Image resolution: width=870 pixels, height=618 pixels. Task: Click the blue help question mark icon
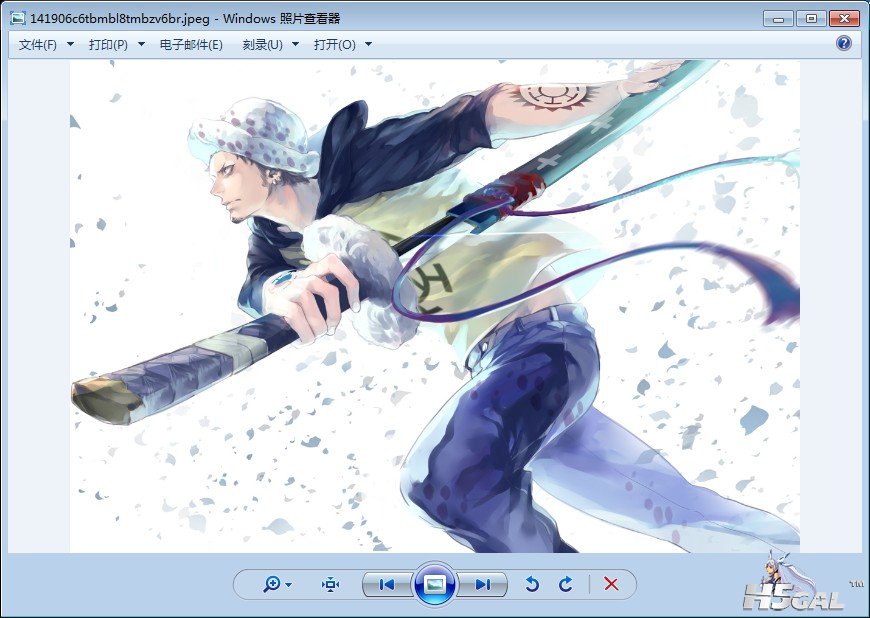(843, 43)
